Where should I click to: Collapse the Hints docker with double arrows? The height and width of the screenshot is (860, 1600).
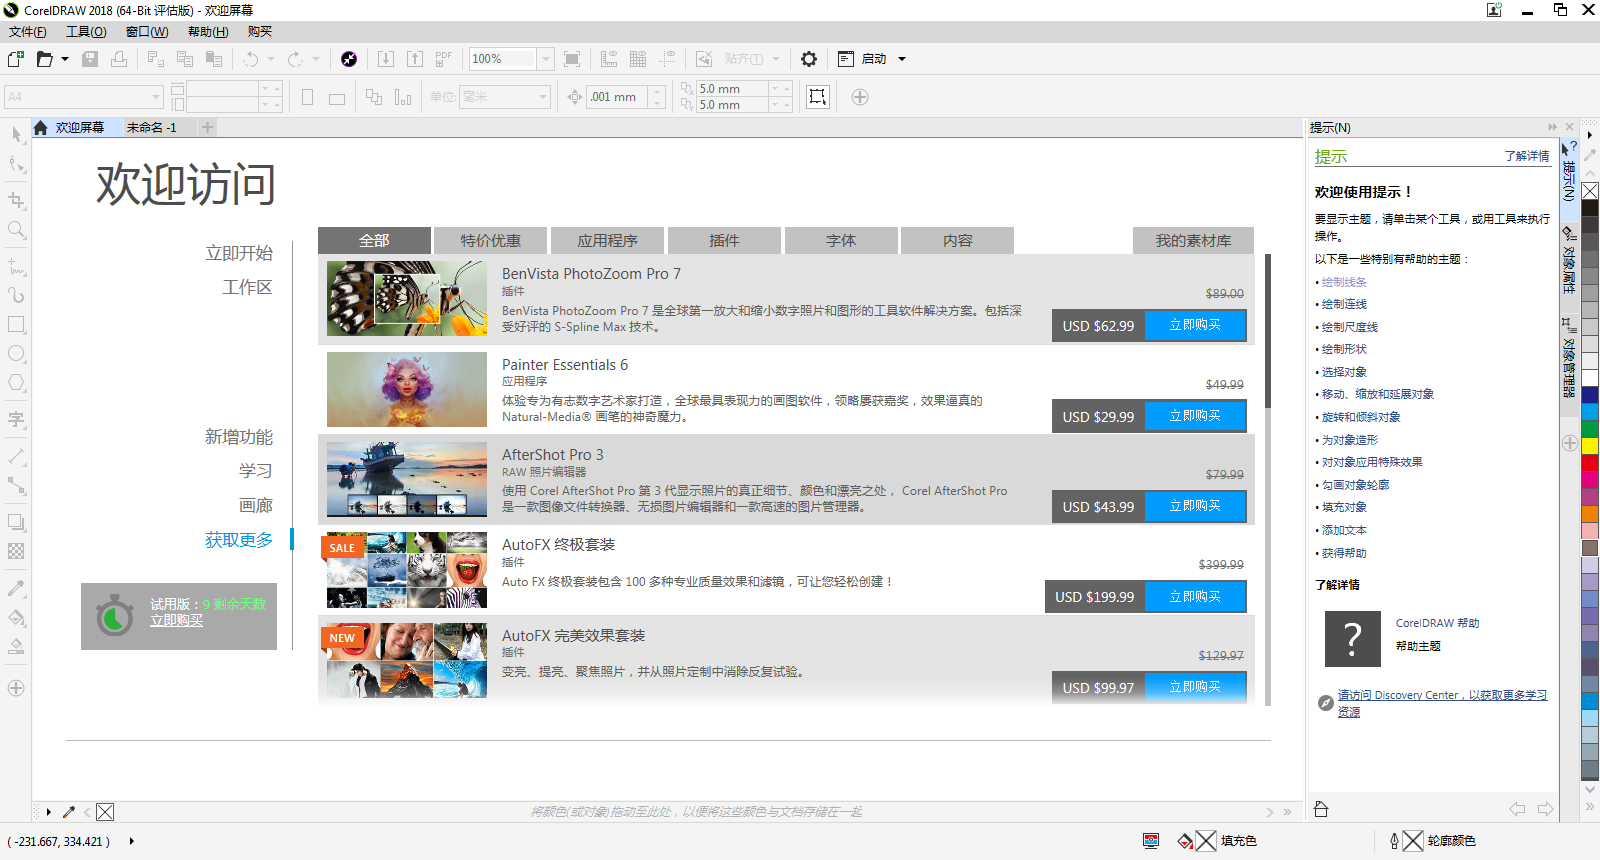coord(1552,127)
